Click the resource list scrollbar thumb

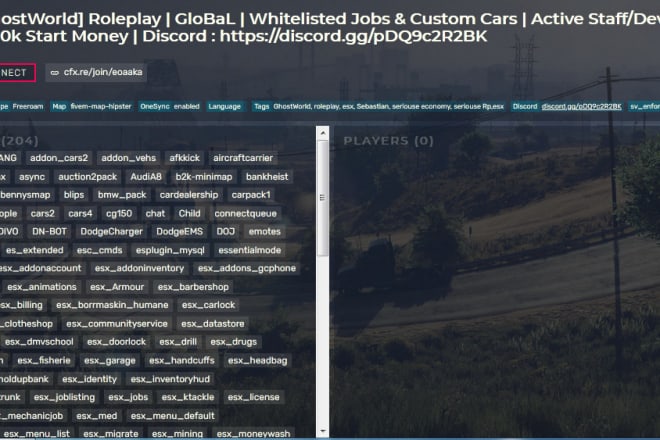322,198
